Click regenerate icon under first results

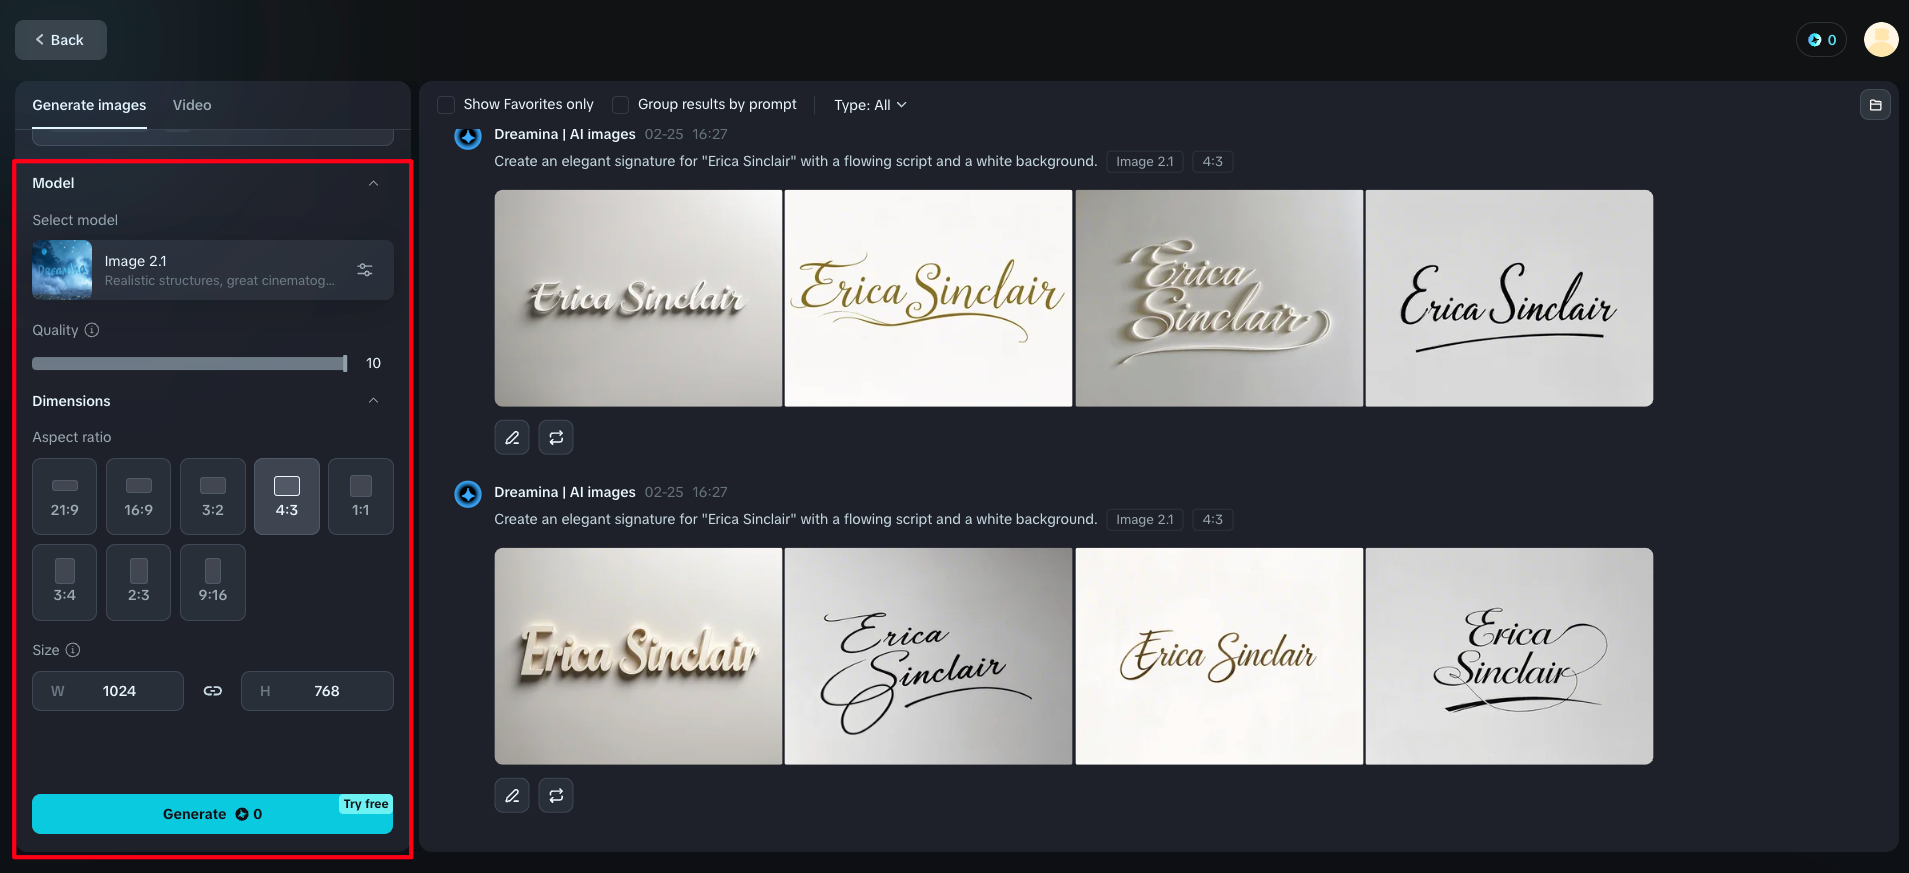point(556,437)
